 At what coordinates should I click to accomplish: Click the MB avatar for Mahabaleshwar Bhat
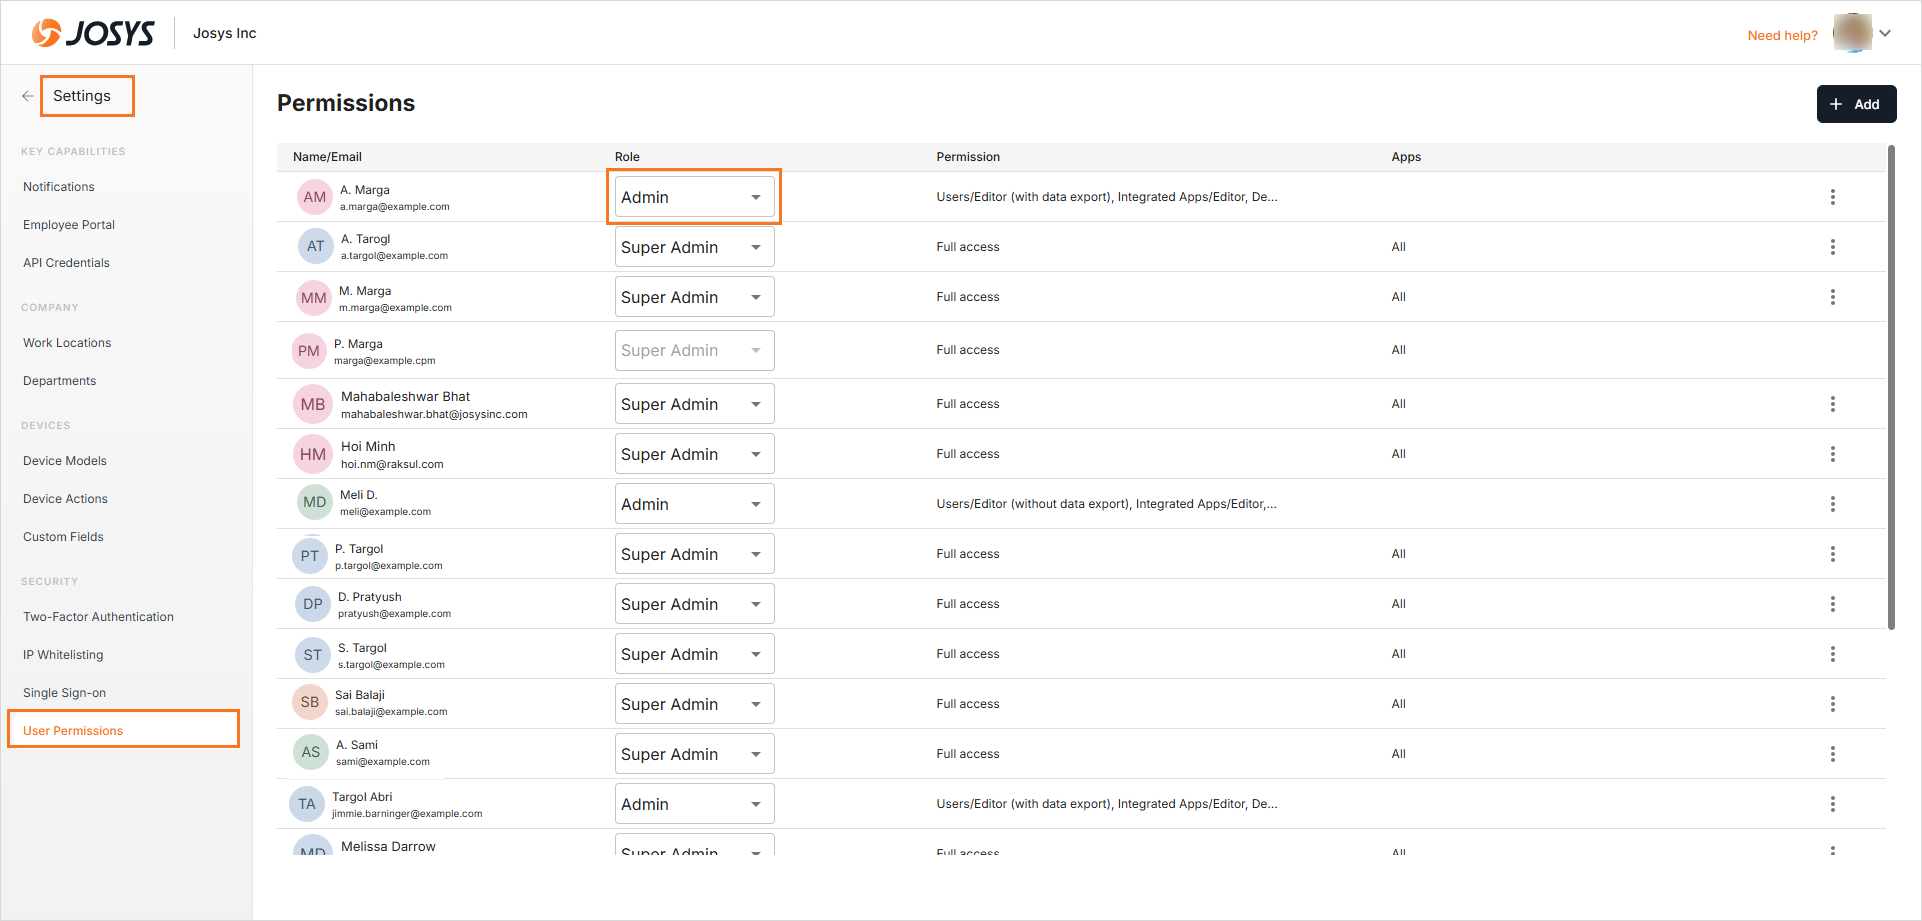coord(313,404)
